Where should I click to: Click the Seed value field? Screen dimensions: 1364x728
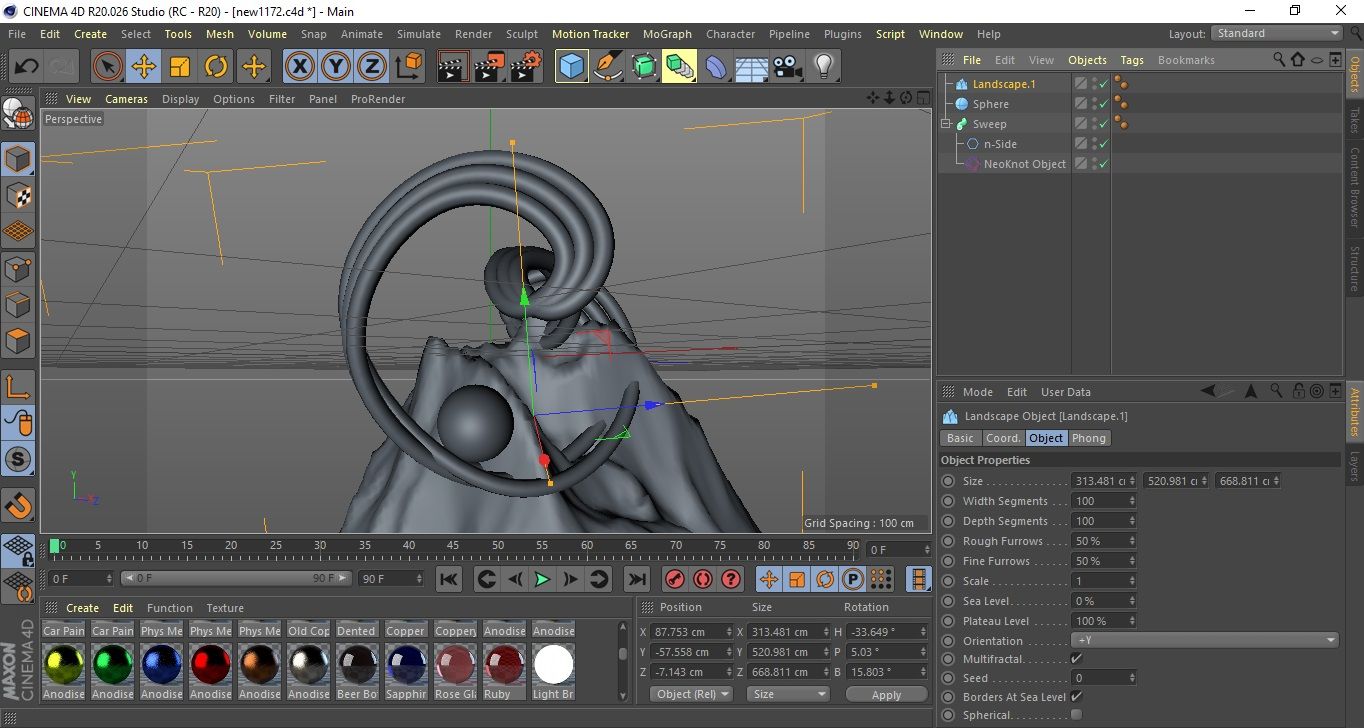point(1104,678)
